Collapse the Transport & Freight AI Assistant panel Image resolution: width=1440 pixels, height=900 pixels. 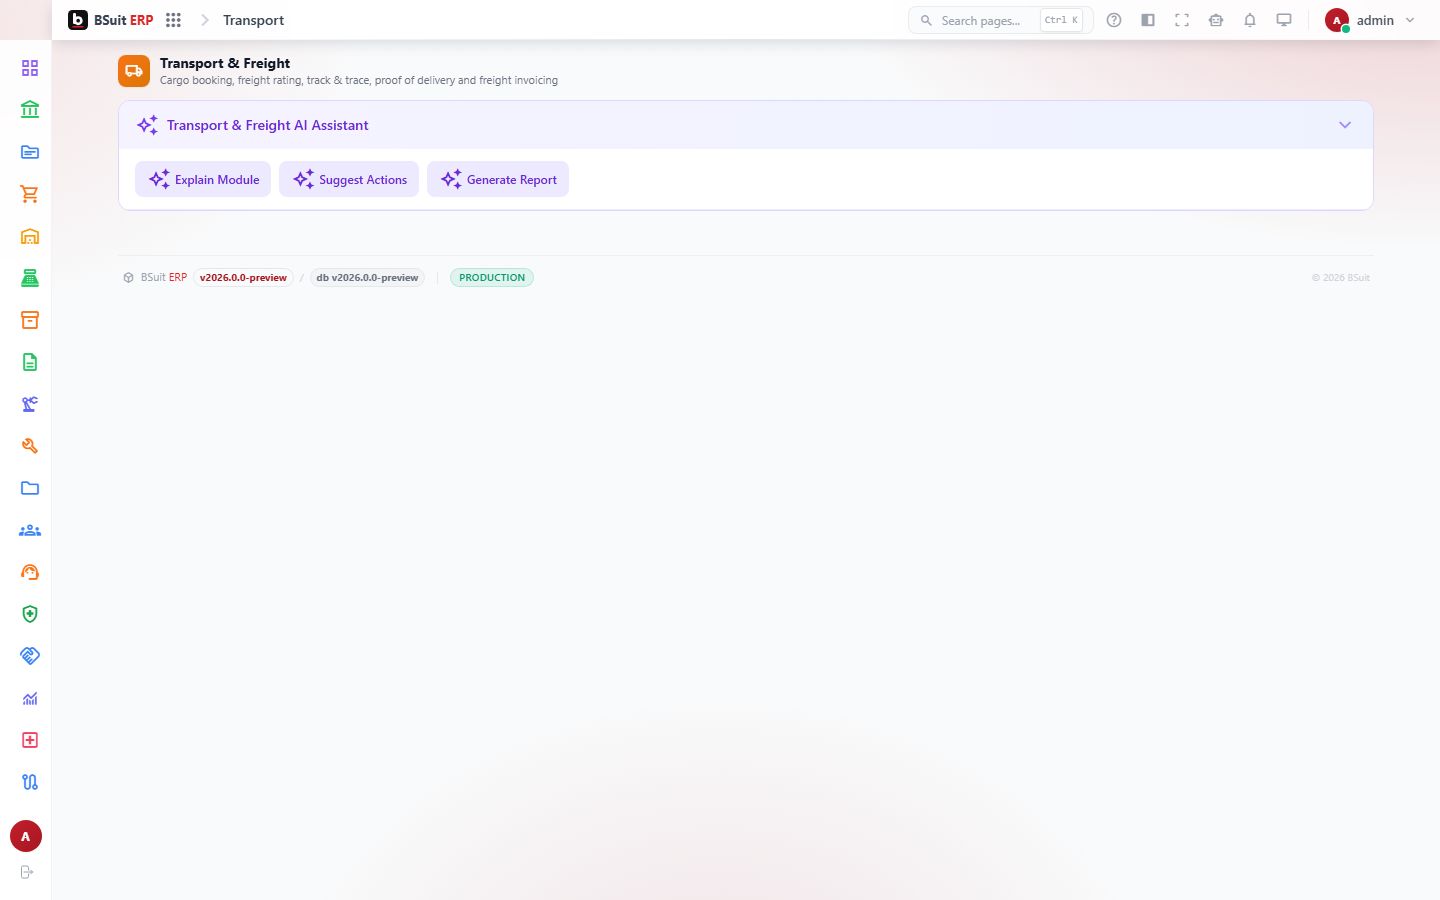(x=1345, y=125)
